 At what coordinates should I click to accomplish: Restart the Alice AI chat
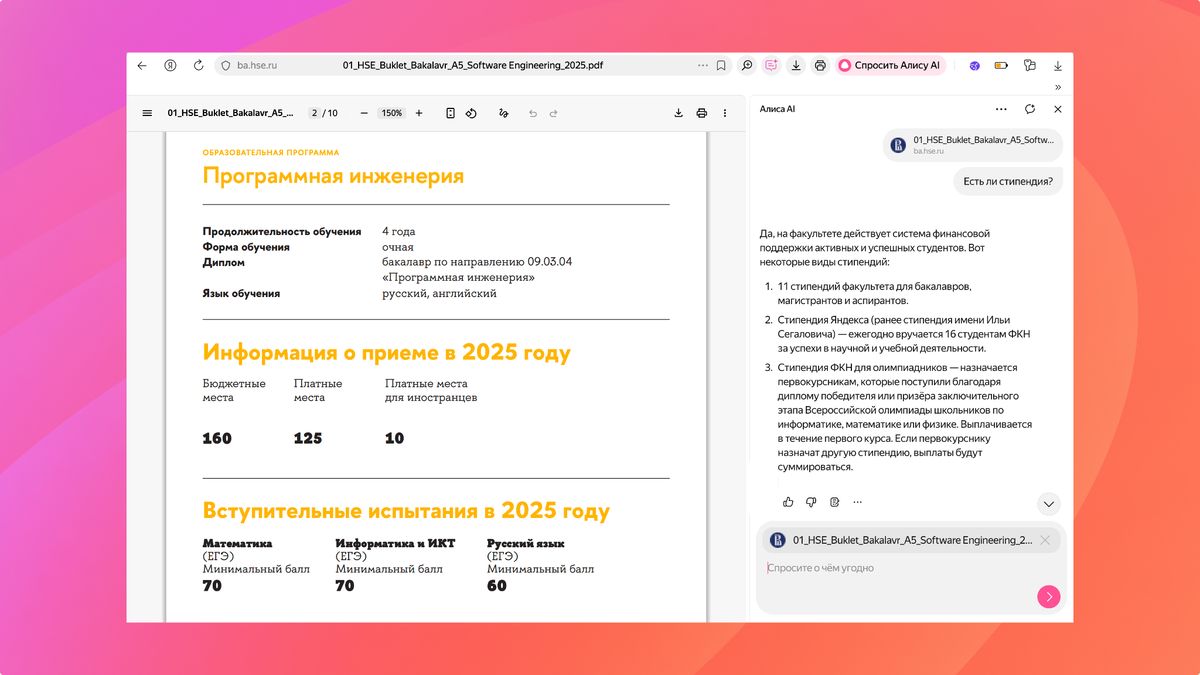[x=1030, y=109]
